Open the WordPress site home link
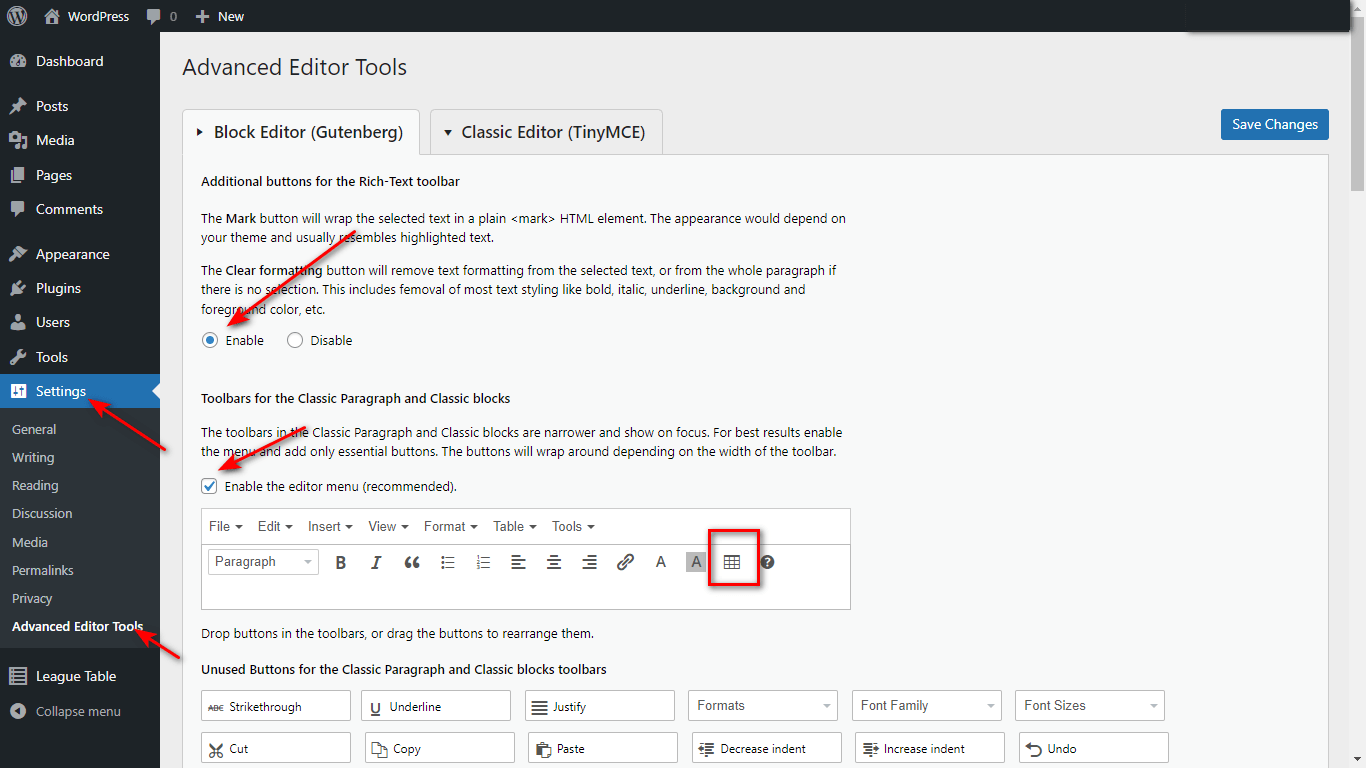 point(87,16)
